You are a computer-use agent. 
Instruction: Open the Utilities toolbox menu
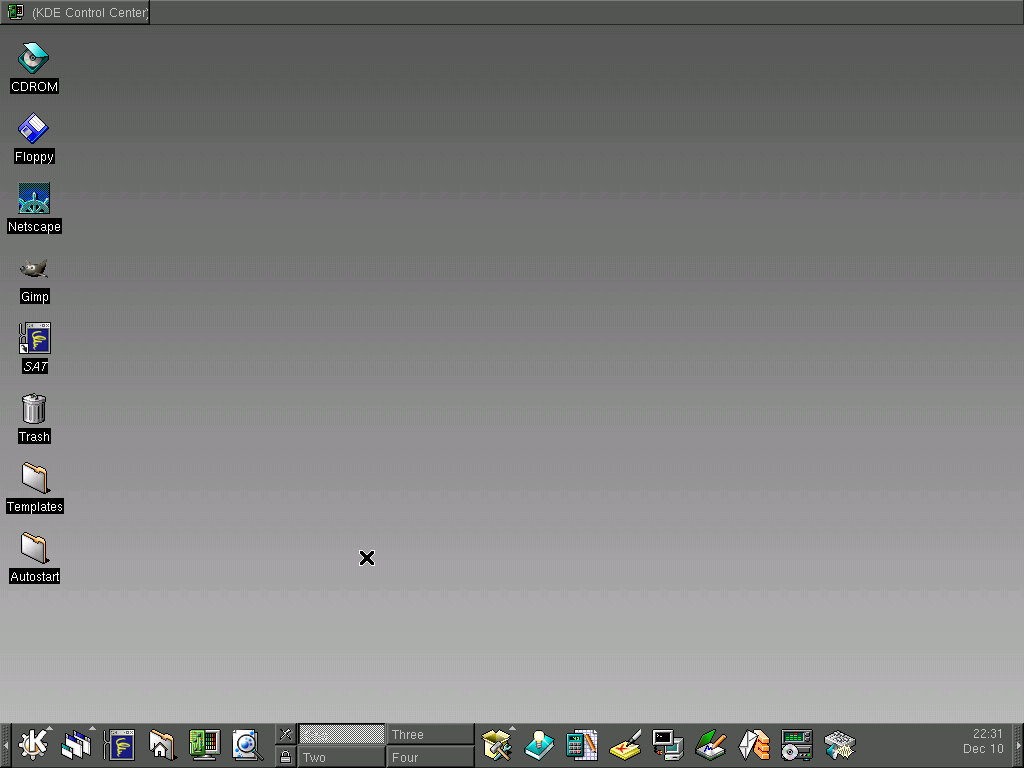(497, 745)
